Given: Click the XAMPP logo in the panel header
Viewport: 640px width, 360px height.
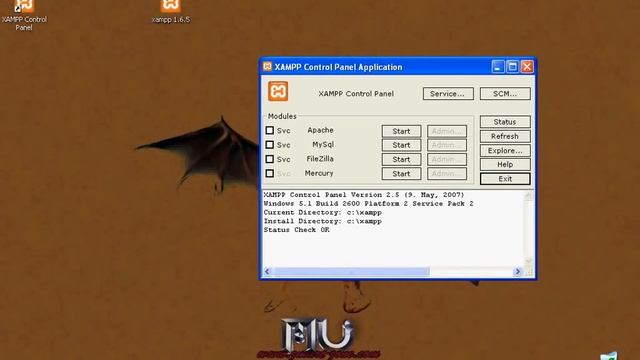Looking at the screenshot, I should (278, 91).
